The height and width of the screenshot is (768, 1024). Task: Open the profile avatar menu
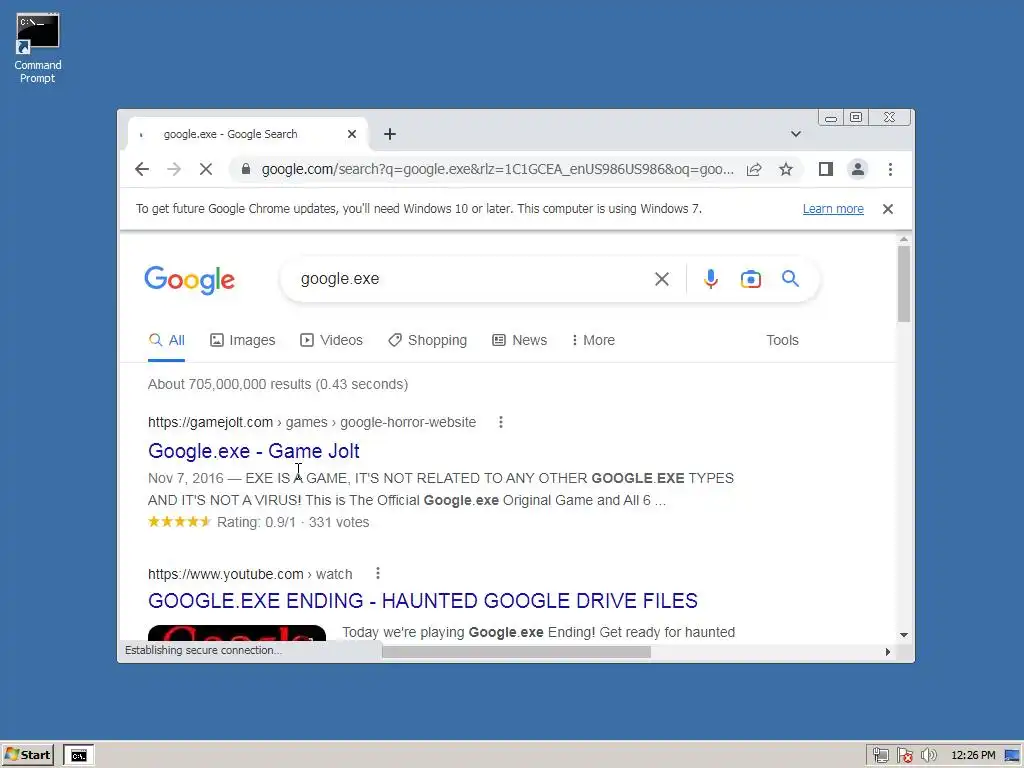(857, 169)
